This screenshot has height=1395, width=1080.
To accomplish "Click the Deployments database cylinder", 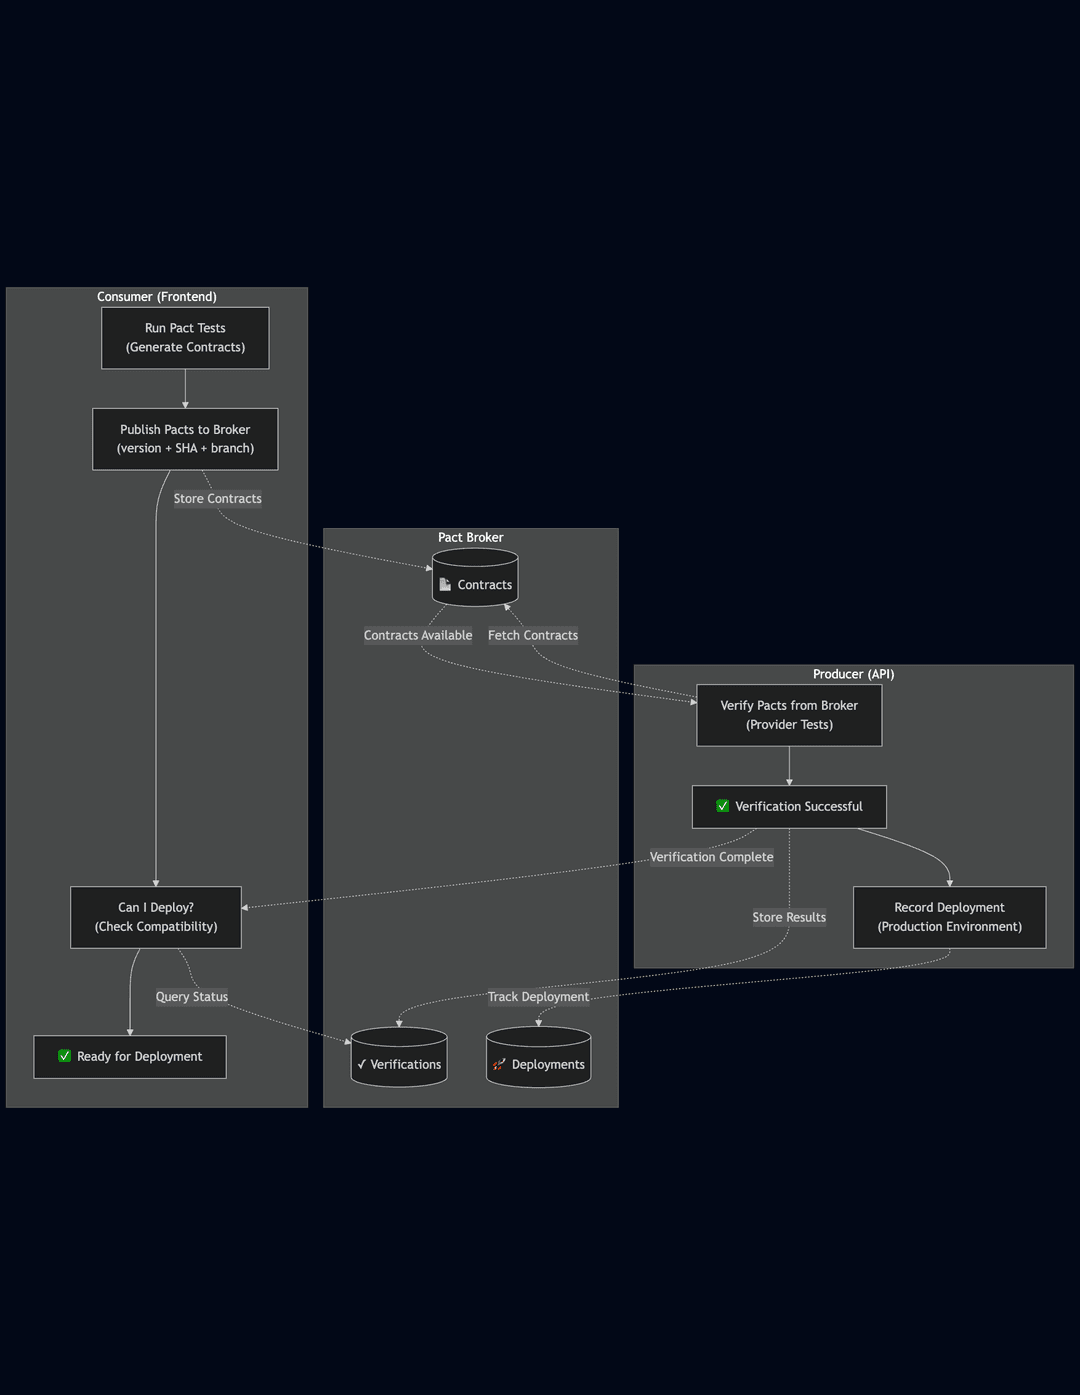I will tap(538, 1057).
